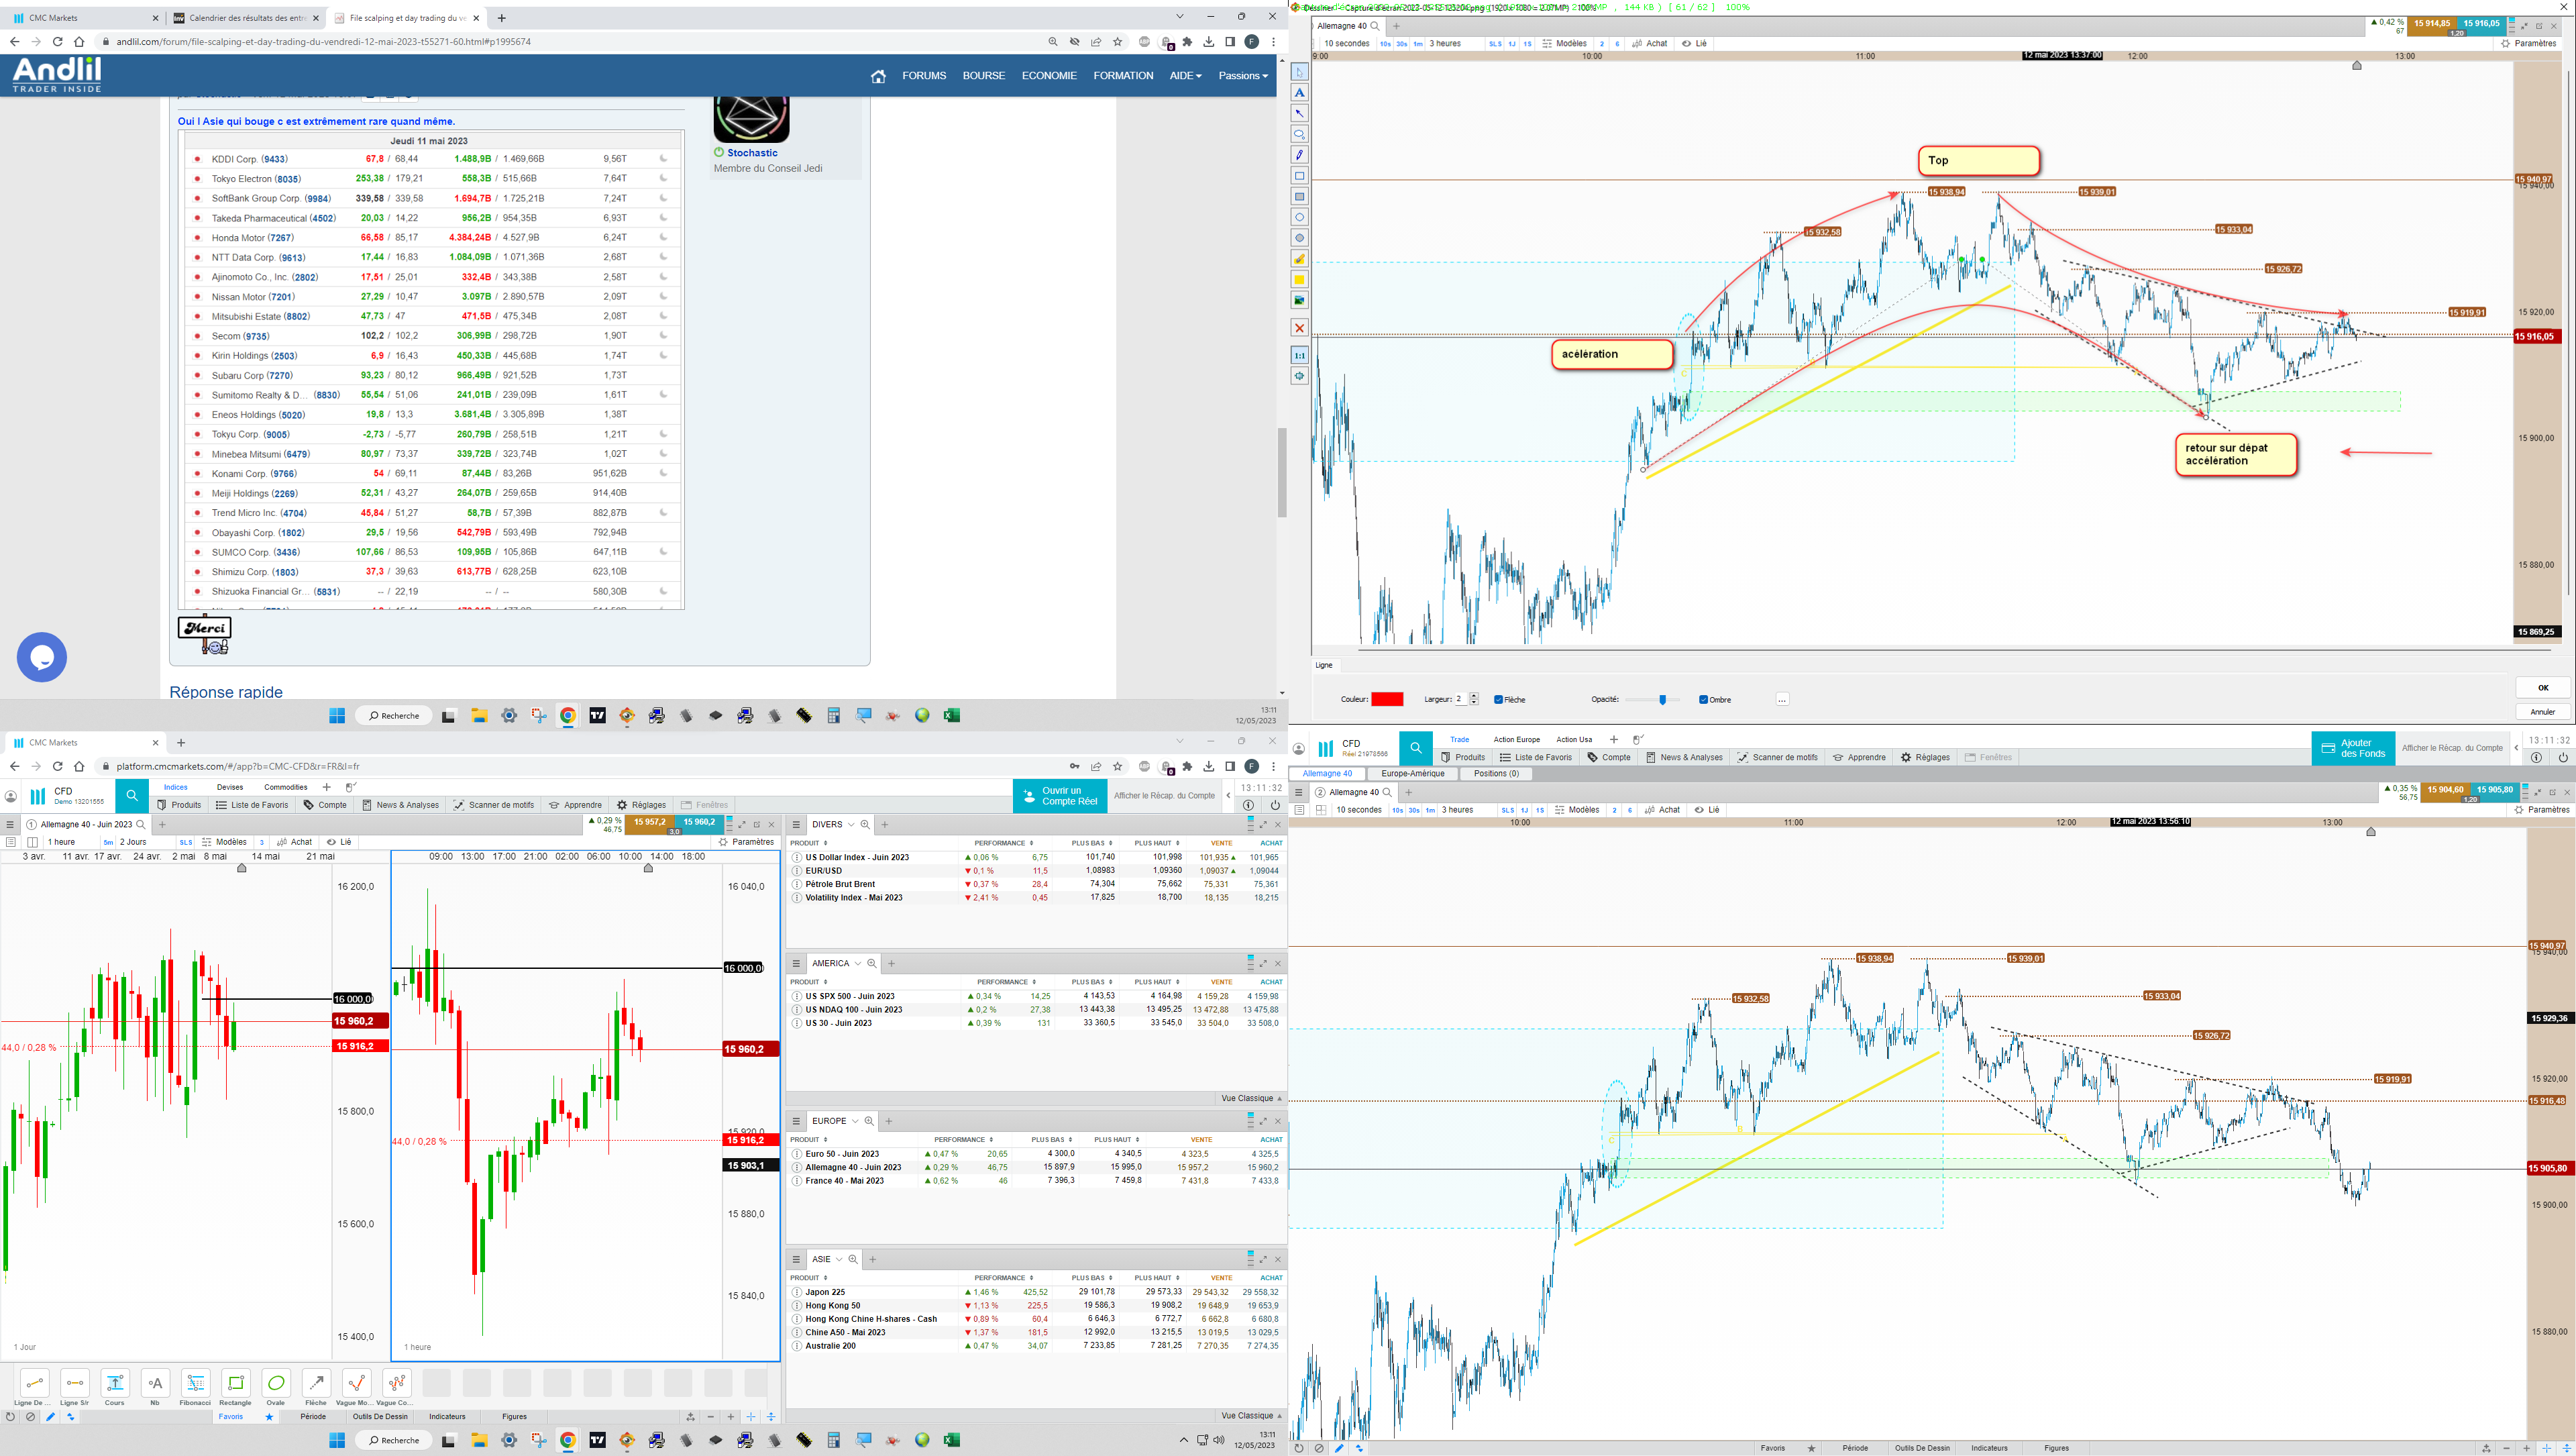This screenshot has width=2576, height=1456.
Task: Open the Indicateurs tab in demo platform
Action: point(447,1416)
